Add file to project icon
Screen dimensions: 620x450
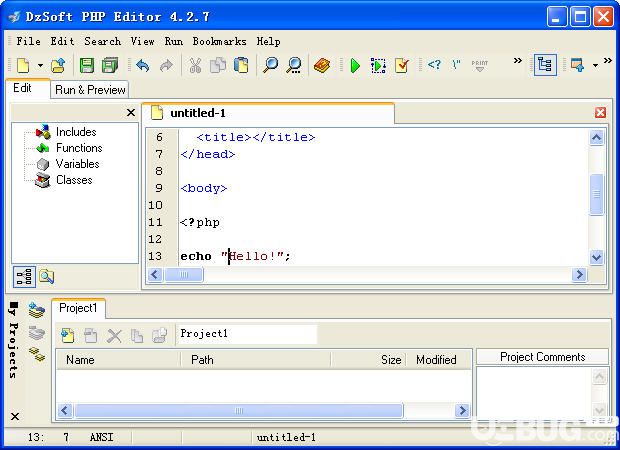point(68,336)
